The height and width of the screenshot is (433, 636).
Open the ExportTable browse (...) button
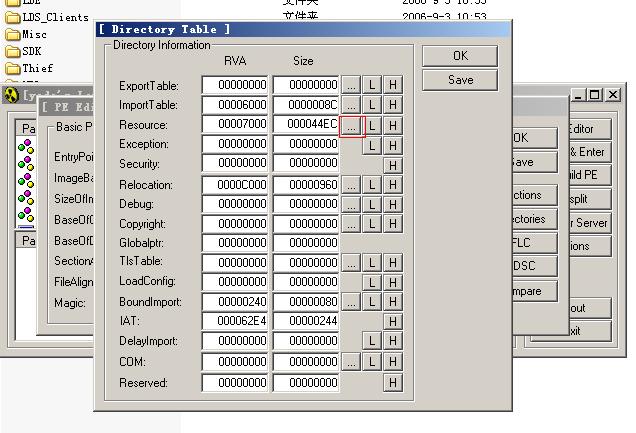pos(351,85)
